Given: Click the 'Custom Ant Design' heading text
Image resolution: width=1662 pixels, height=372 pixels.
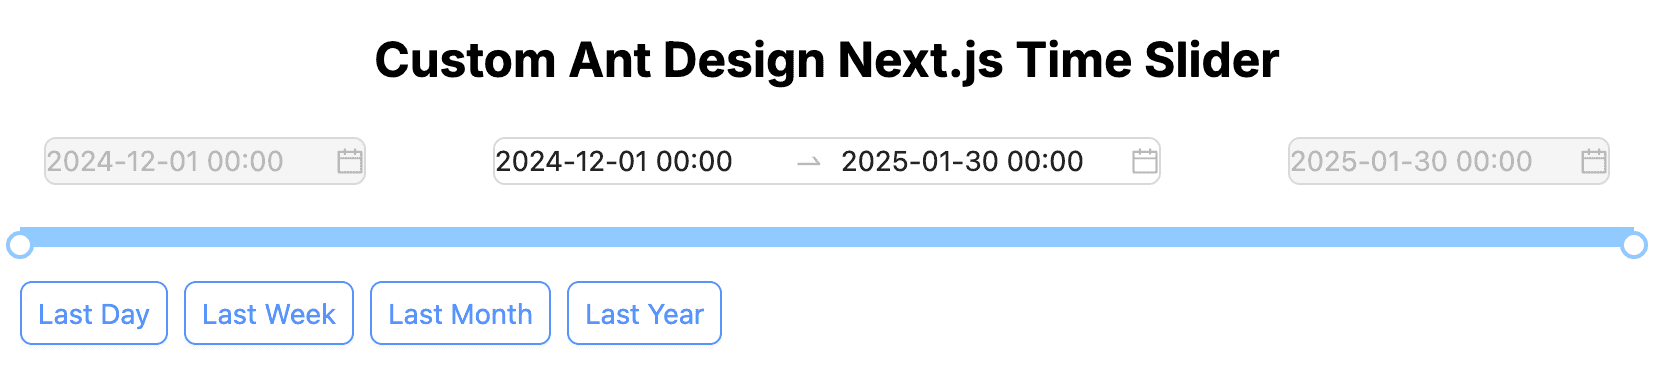Looking at the screenshot, I should coord(602,60).
